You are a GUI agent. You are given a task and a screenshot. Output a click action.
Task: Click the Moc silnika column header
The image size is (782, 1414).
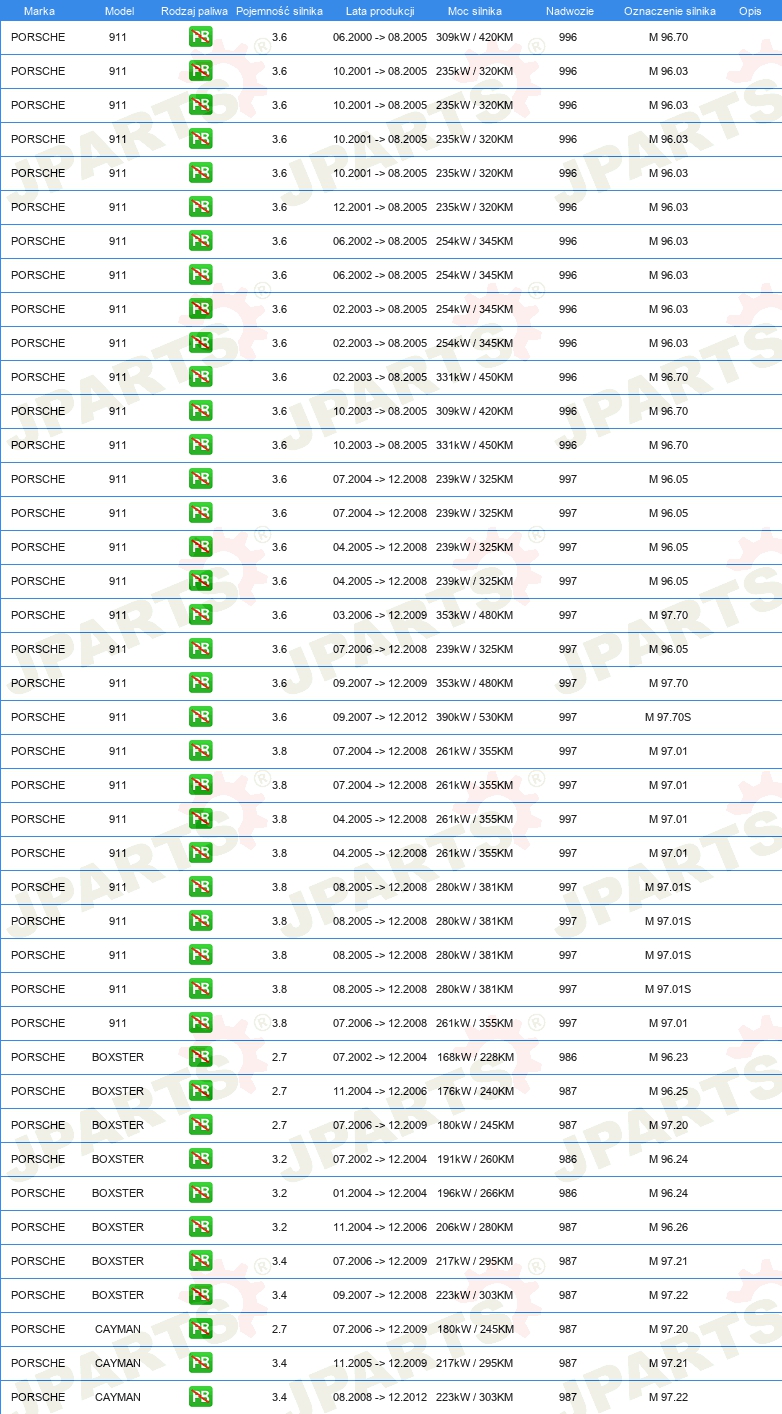pos(475,11)
